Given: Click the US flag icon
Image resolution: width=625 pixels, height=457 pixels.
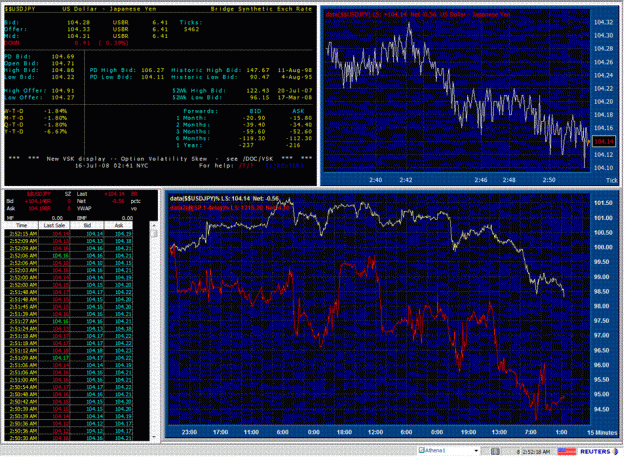Looking at the screenshot, I should (x=566, y=451).
